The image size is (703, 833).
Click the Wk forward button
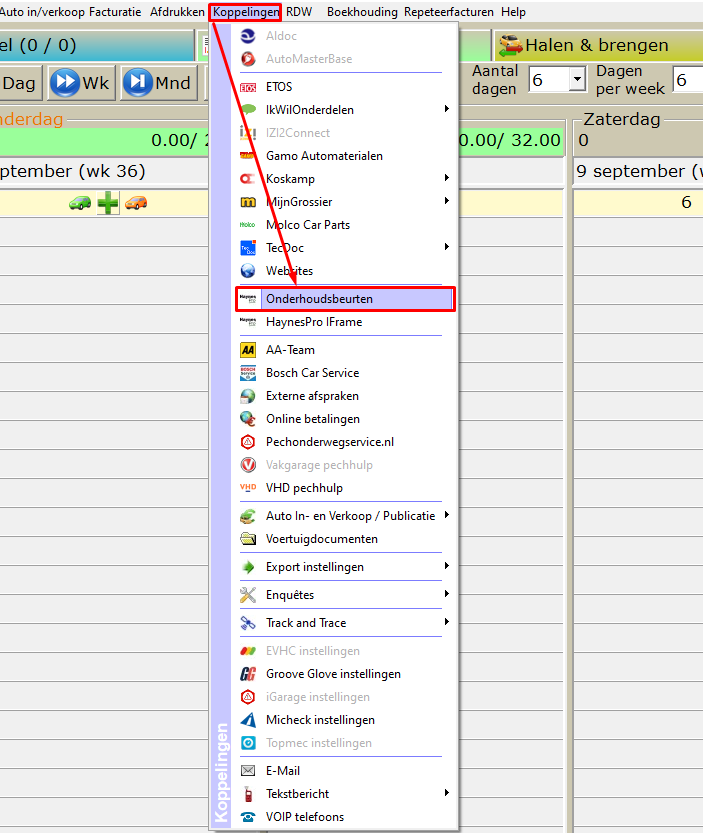pos(81,83)
